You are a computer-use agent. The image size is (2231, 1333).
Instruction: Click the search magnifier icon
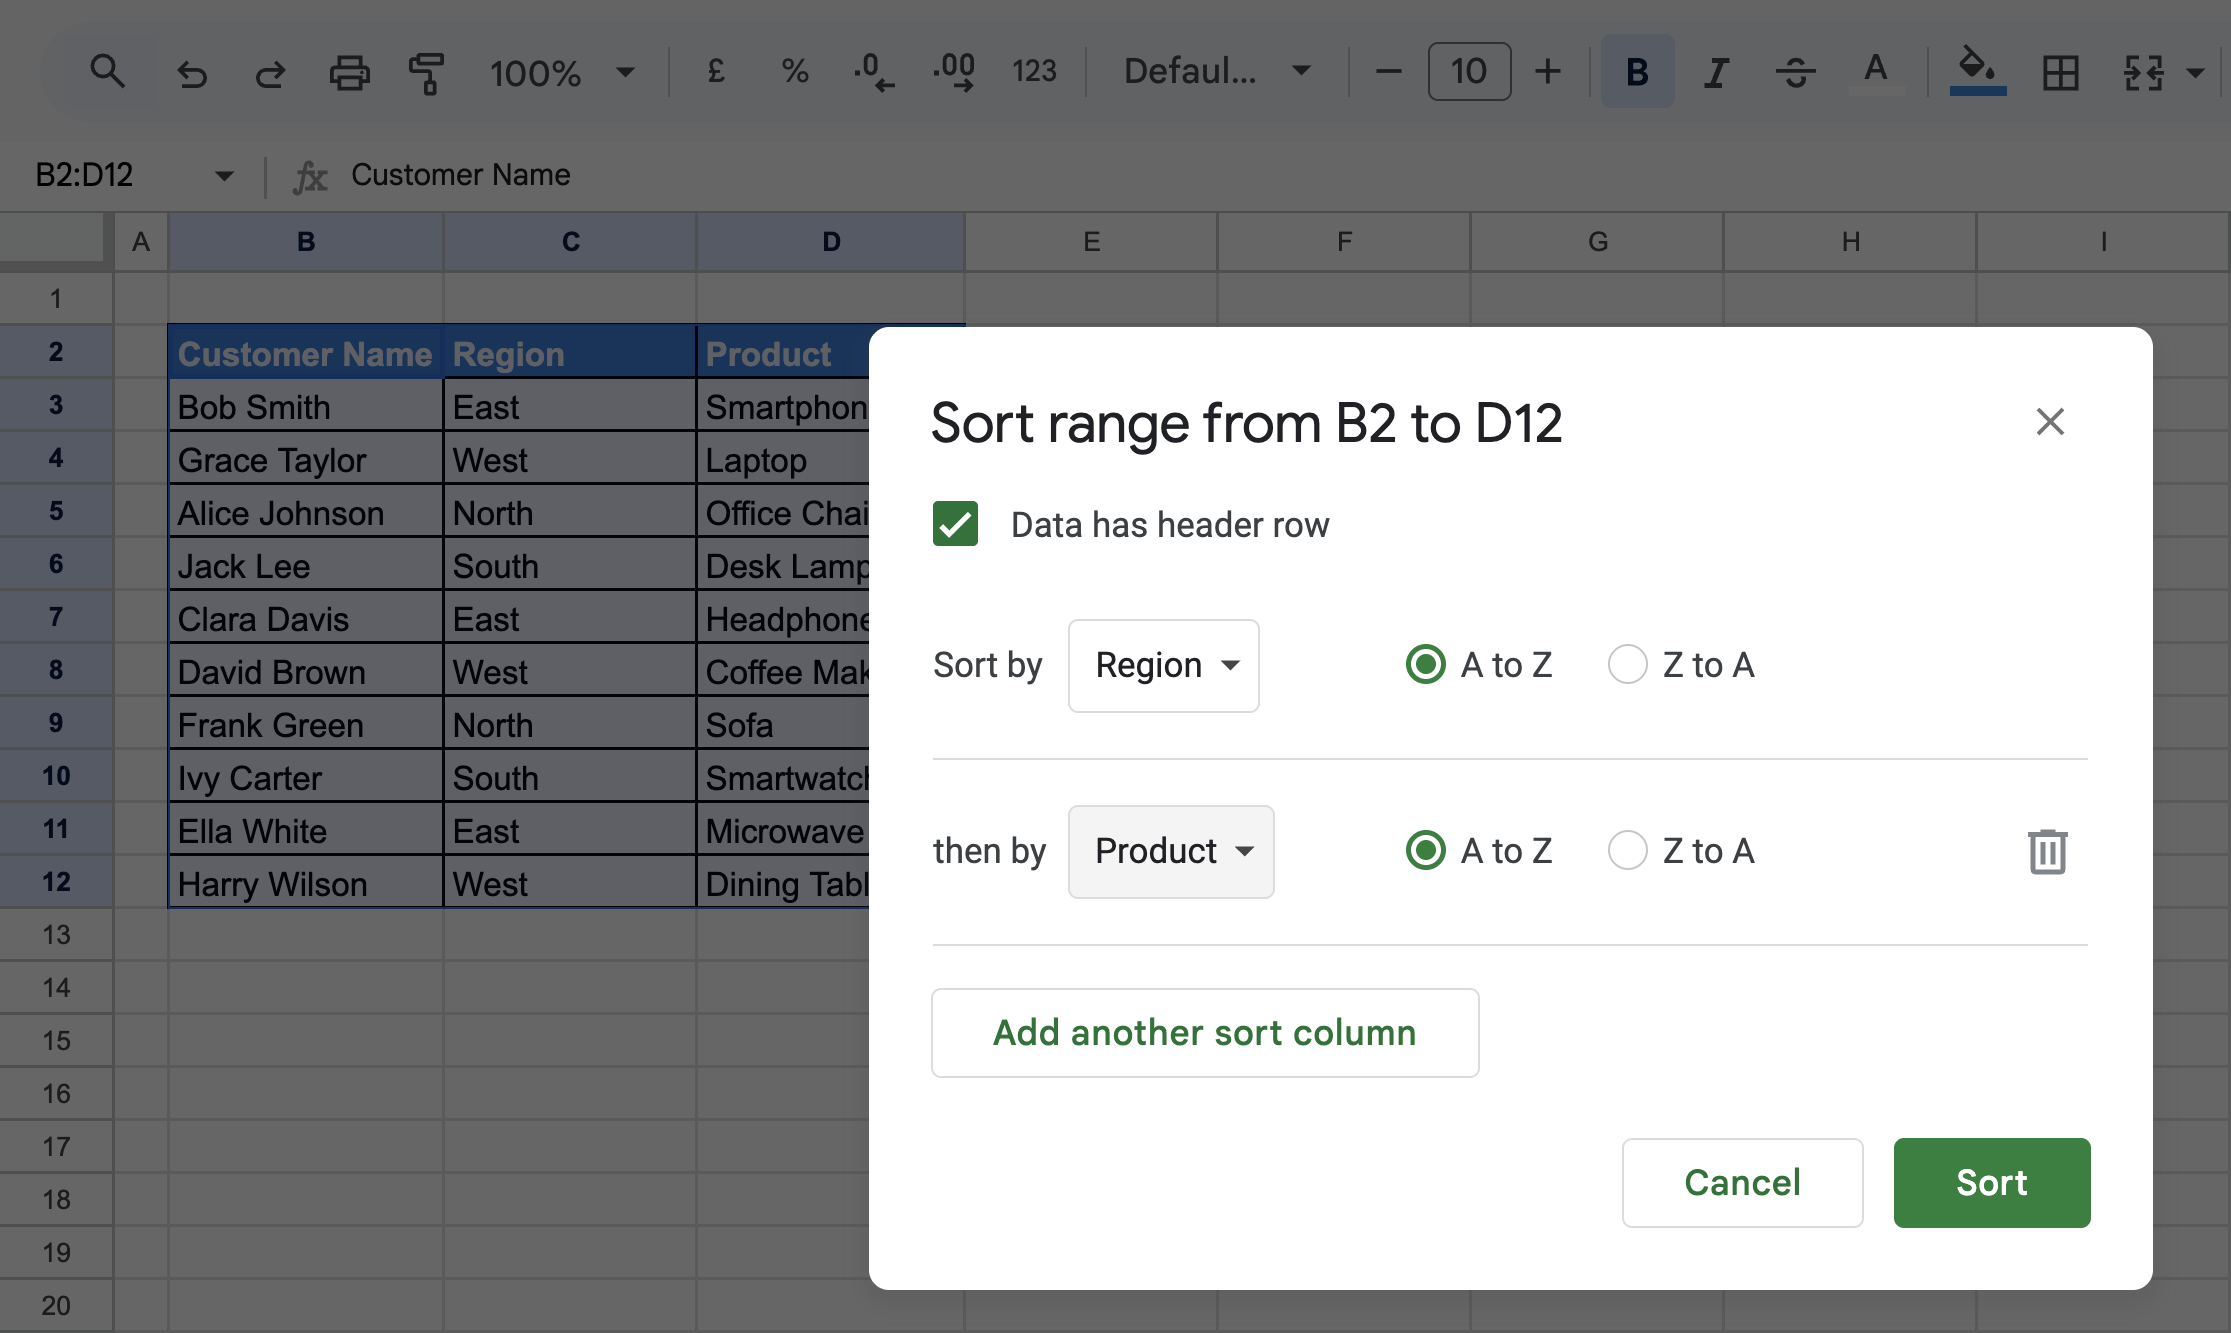point(107,71)
